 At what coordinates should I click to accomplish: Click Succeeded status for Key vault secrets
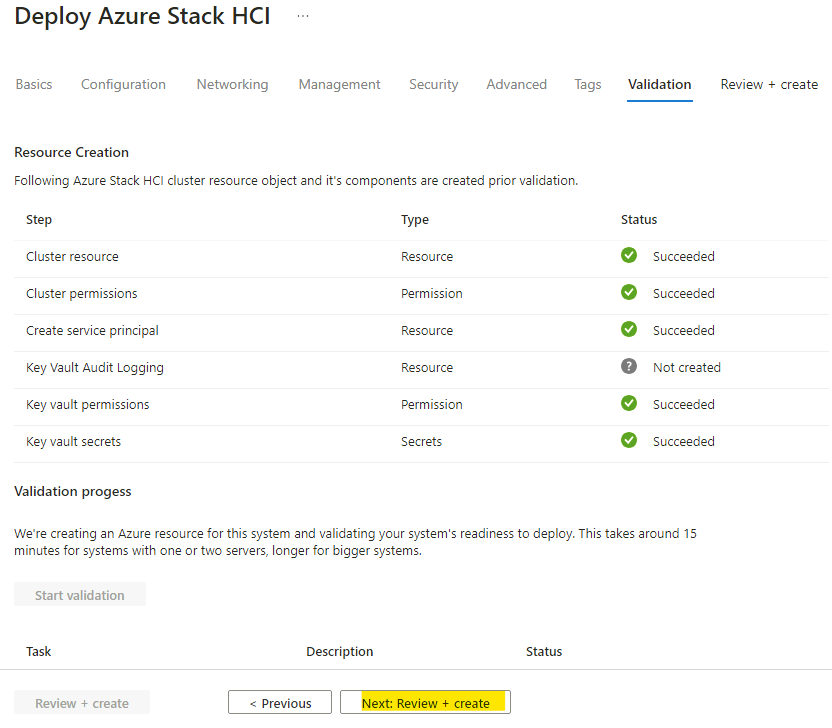(x=683, y=441)
